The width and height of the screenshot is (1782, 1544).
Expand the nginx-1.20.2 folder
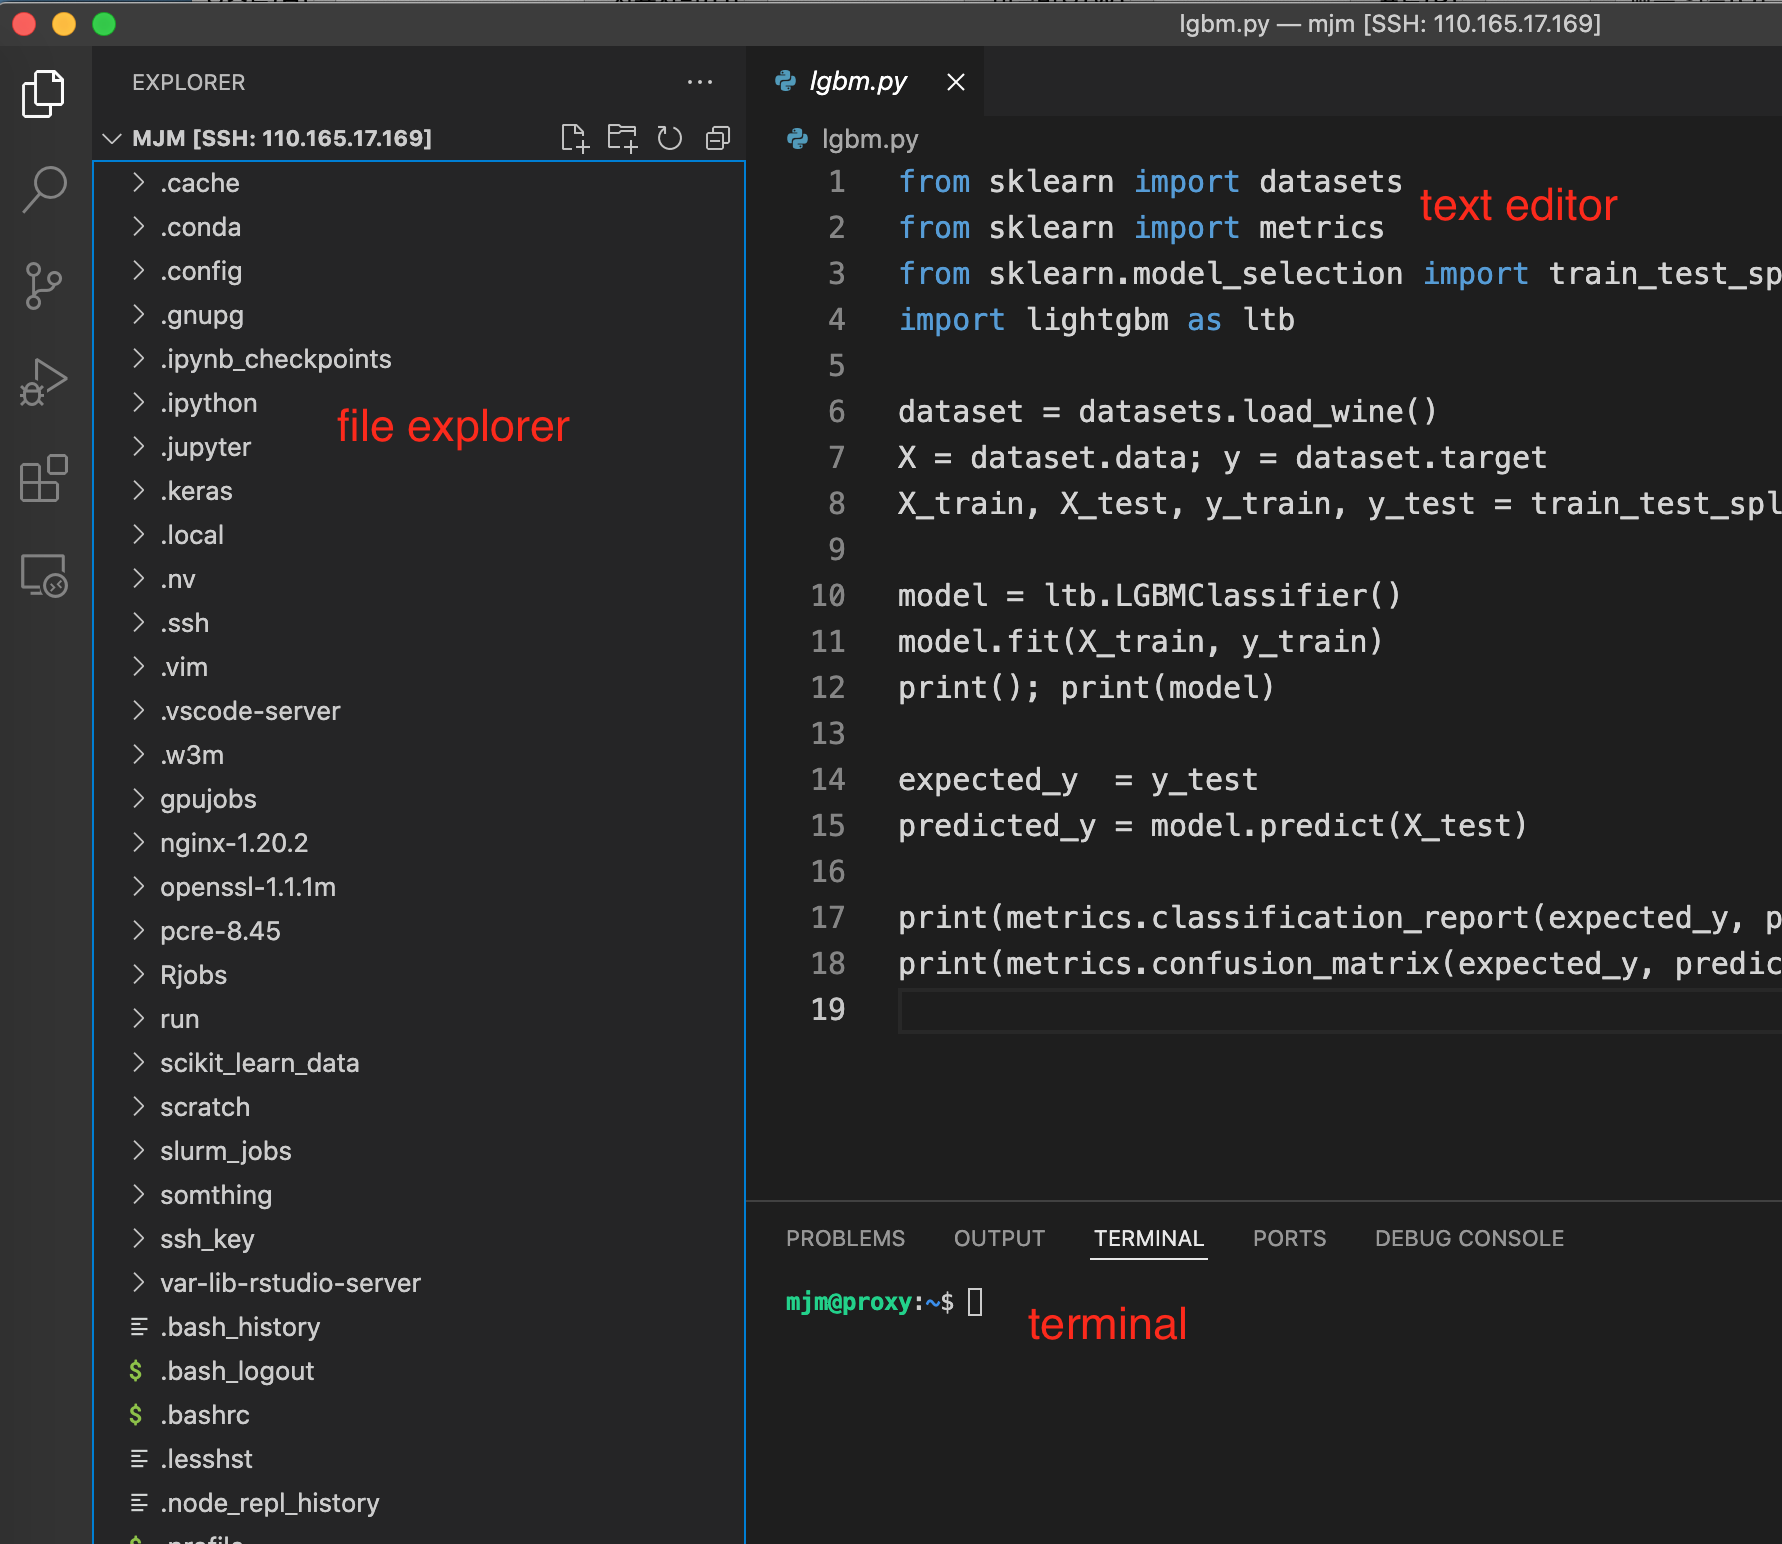click(233, 843)
